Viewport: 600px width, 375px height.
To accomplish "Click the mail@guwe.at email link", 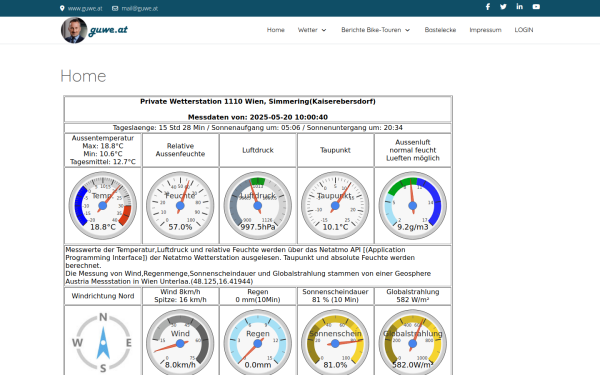I will tap(140, 8).
